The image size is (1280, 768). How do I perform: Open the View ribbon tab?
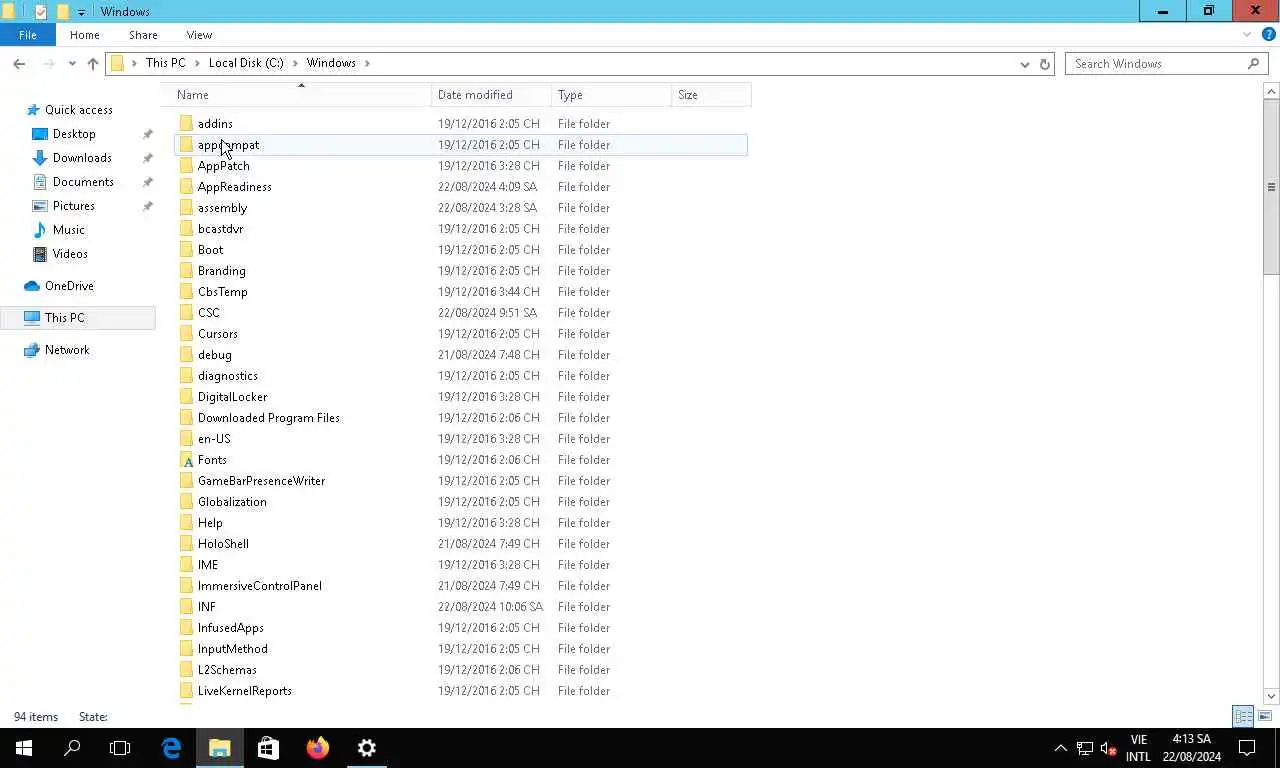(199, 35)
